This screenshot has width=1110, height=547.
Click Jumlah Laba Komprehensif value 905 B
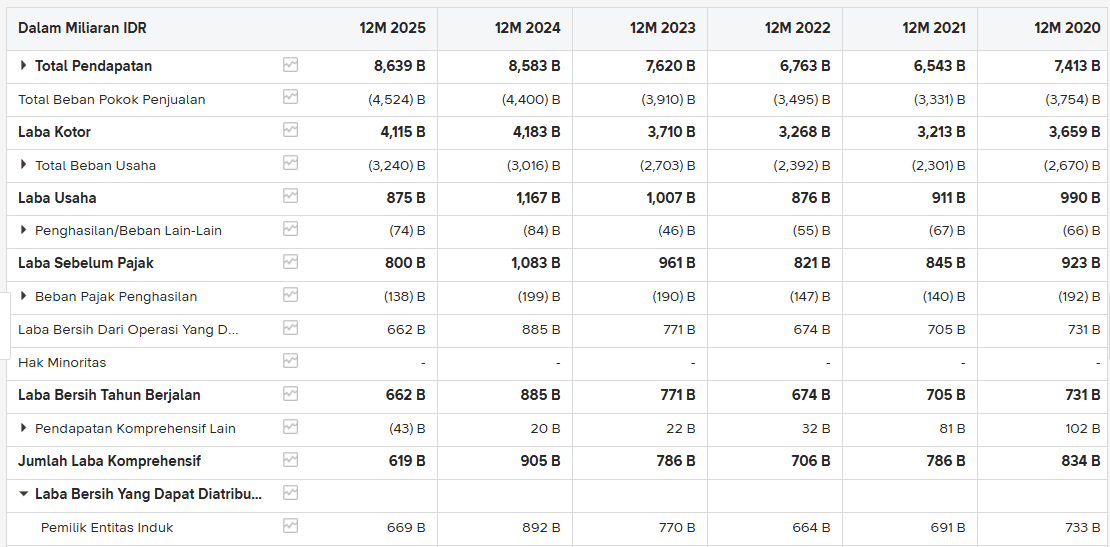coord(541,461)
